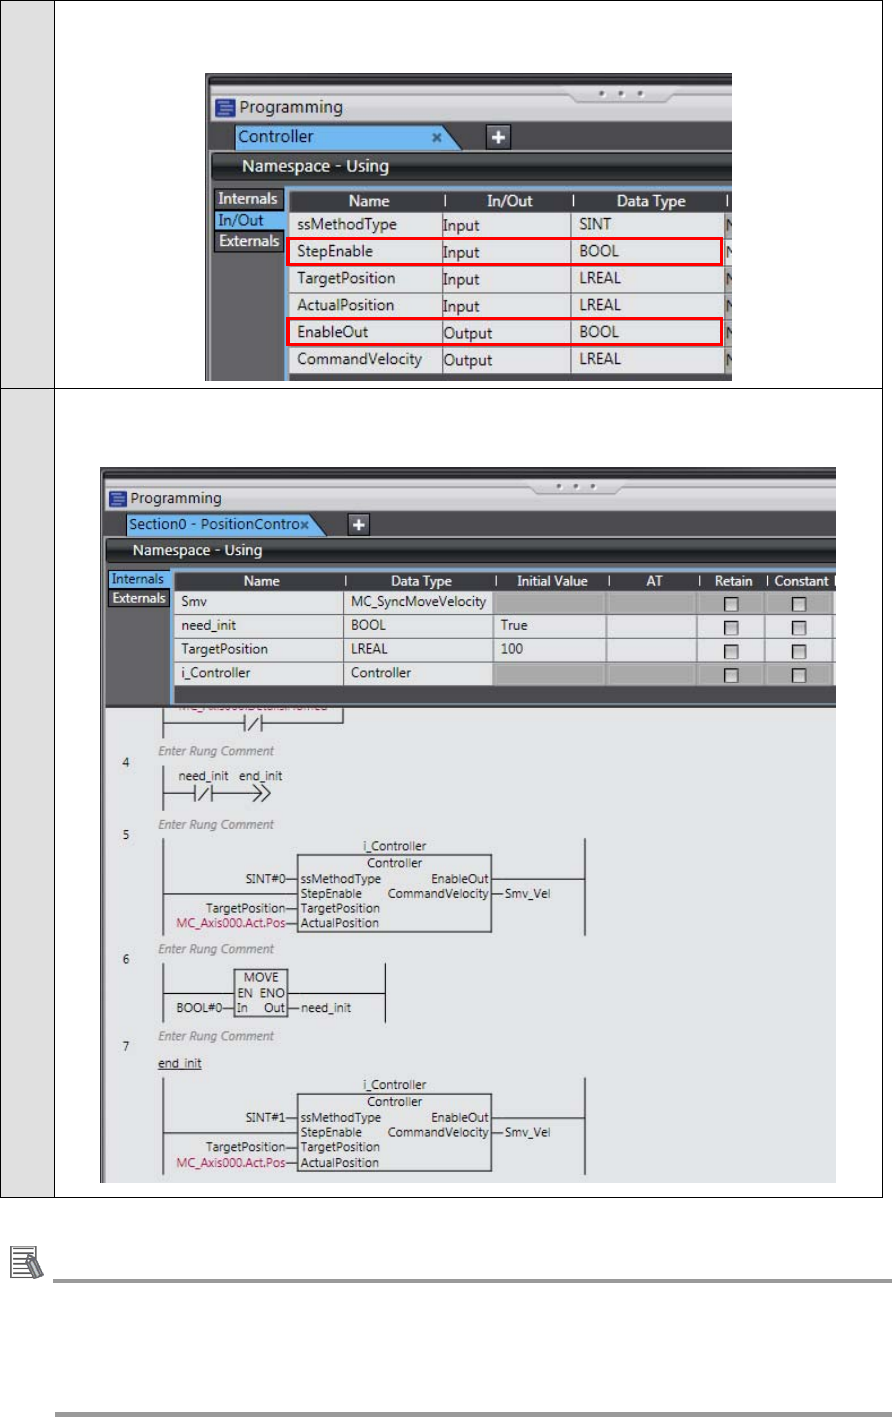Select the ActualPosition variable name
The width and height of the screenshot is (892, 1417).
point(344,305)
